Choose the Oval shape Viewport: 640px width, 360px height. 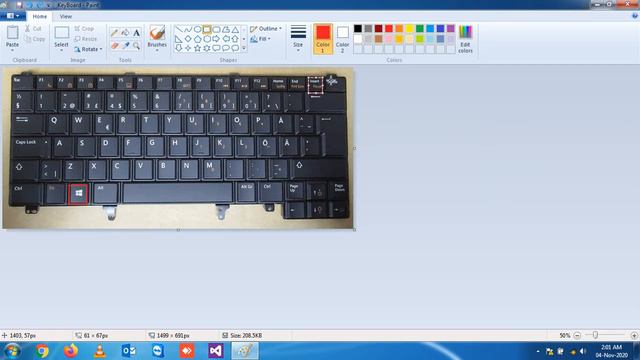point(197,29)
